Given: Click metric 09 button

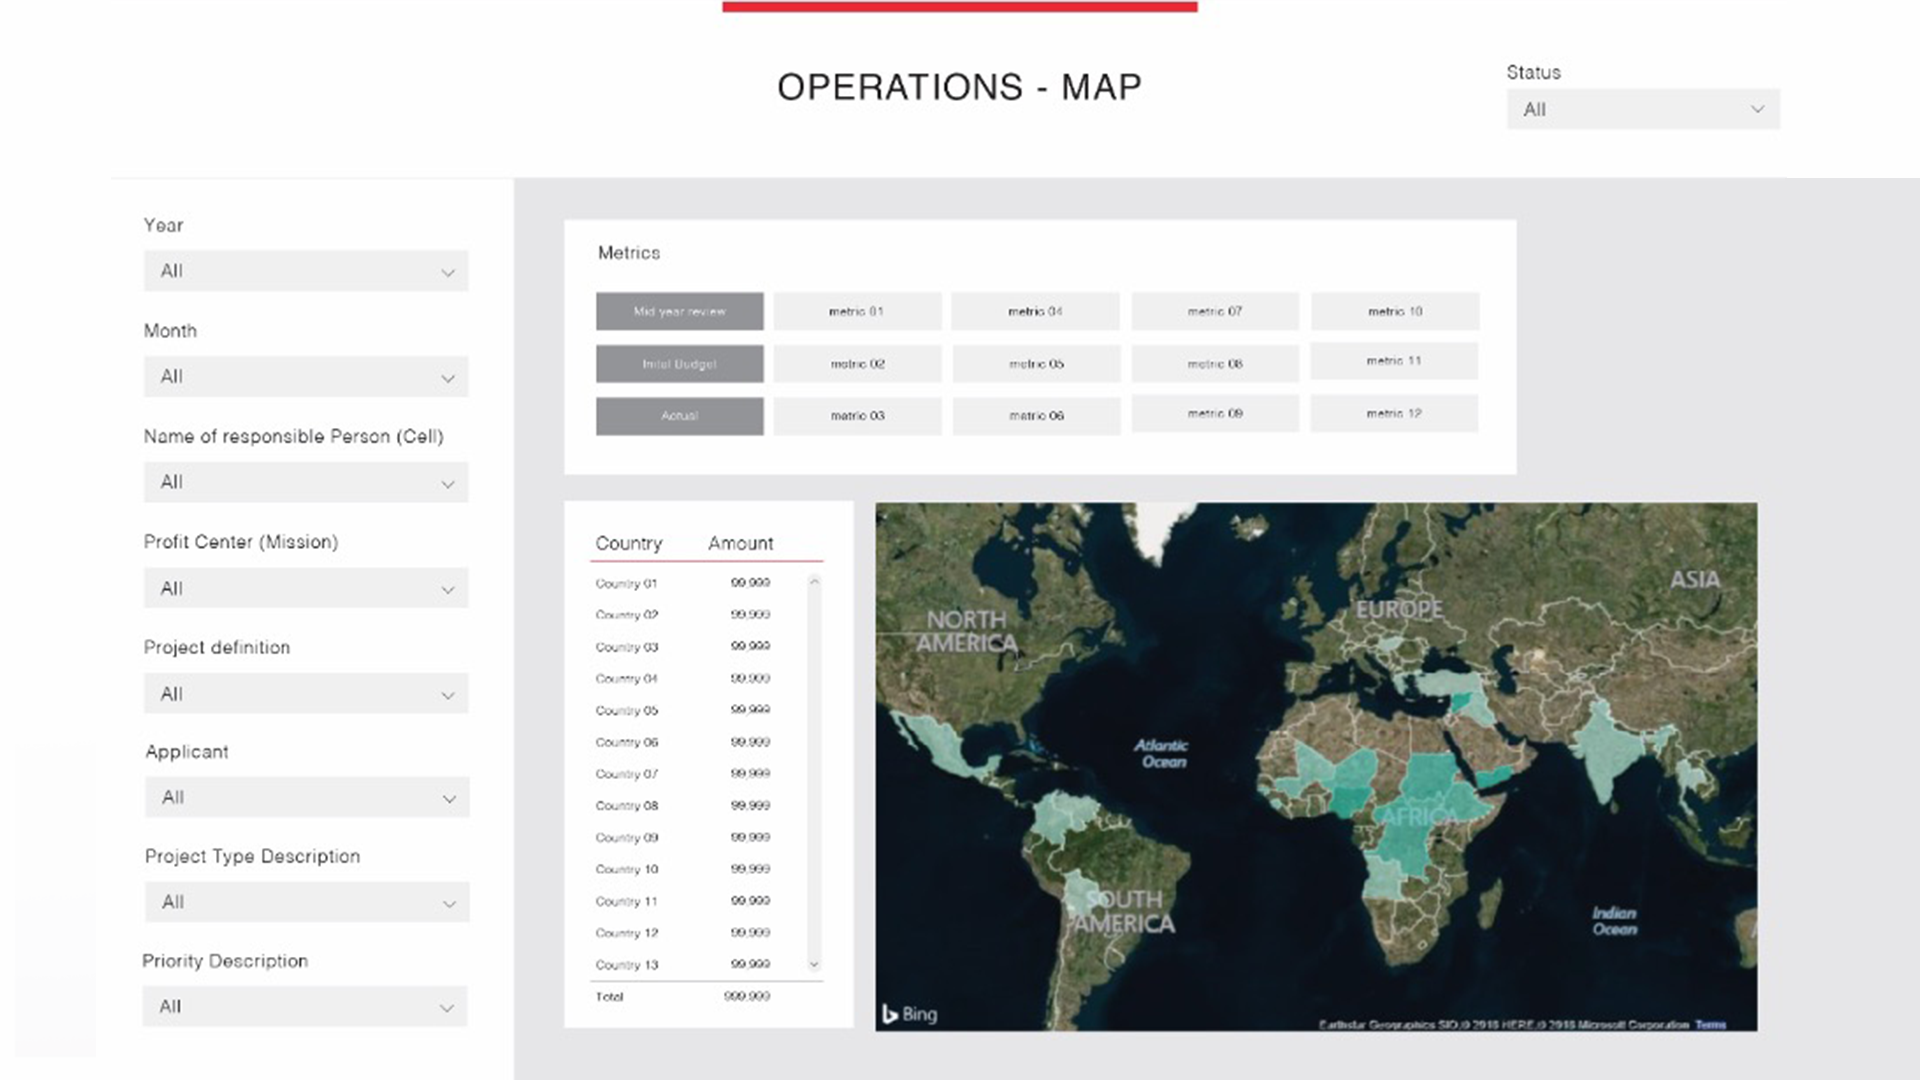Looking at the screenshot, I should coord(1215,413).
